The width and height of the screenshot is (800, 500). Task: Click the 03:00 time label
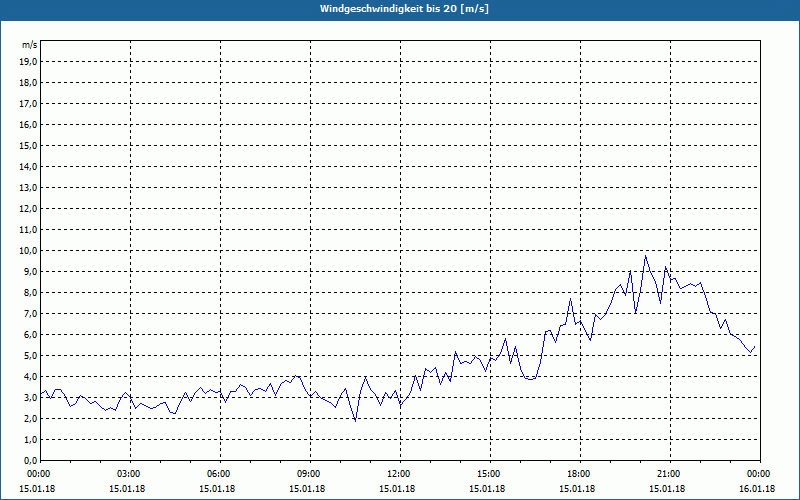click(x=130, y=474)
